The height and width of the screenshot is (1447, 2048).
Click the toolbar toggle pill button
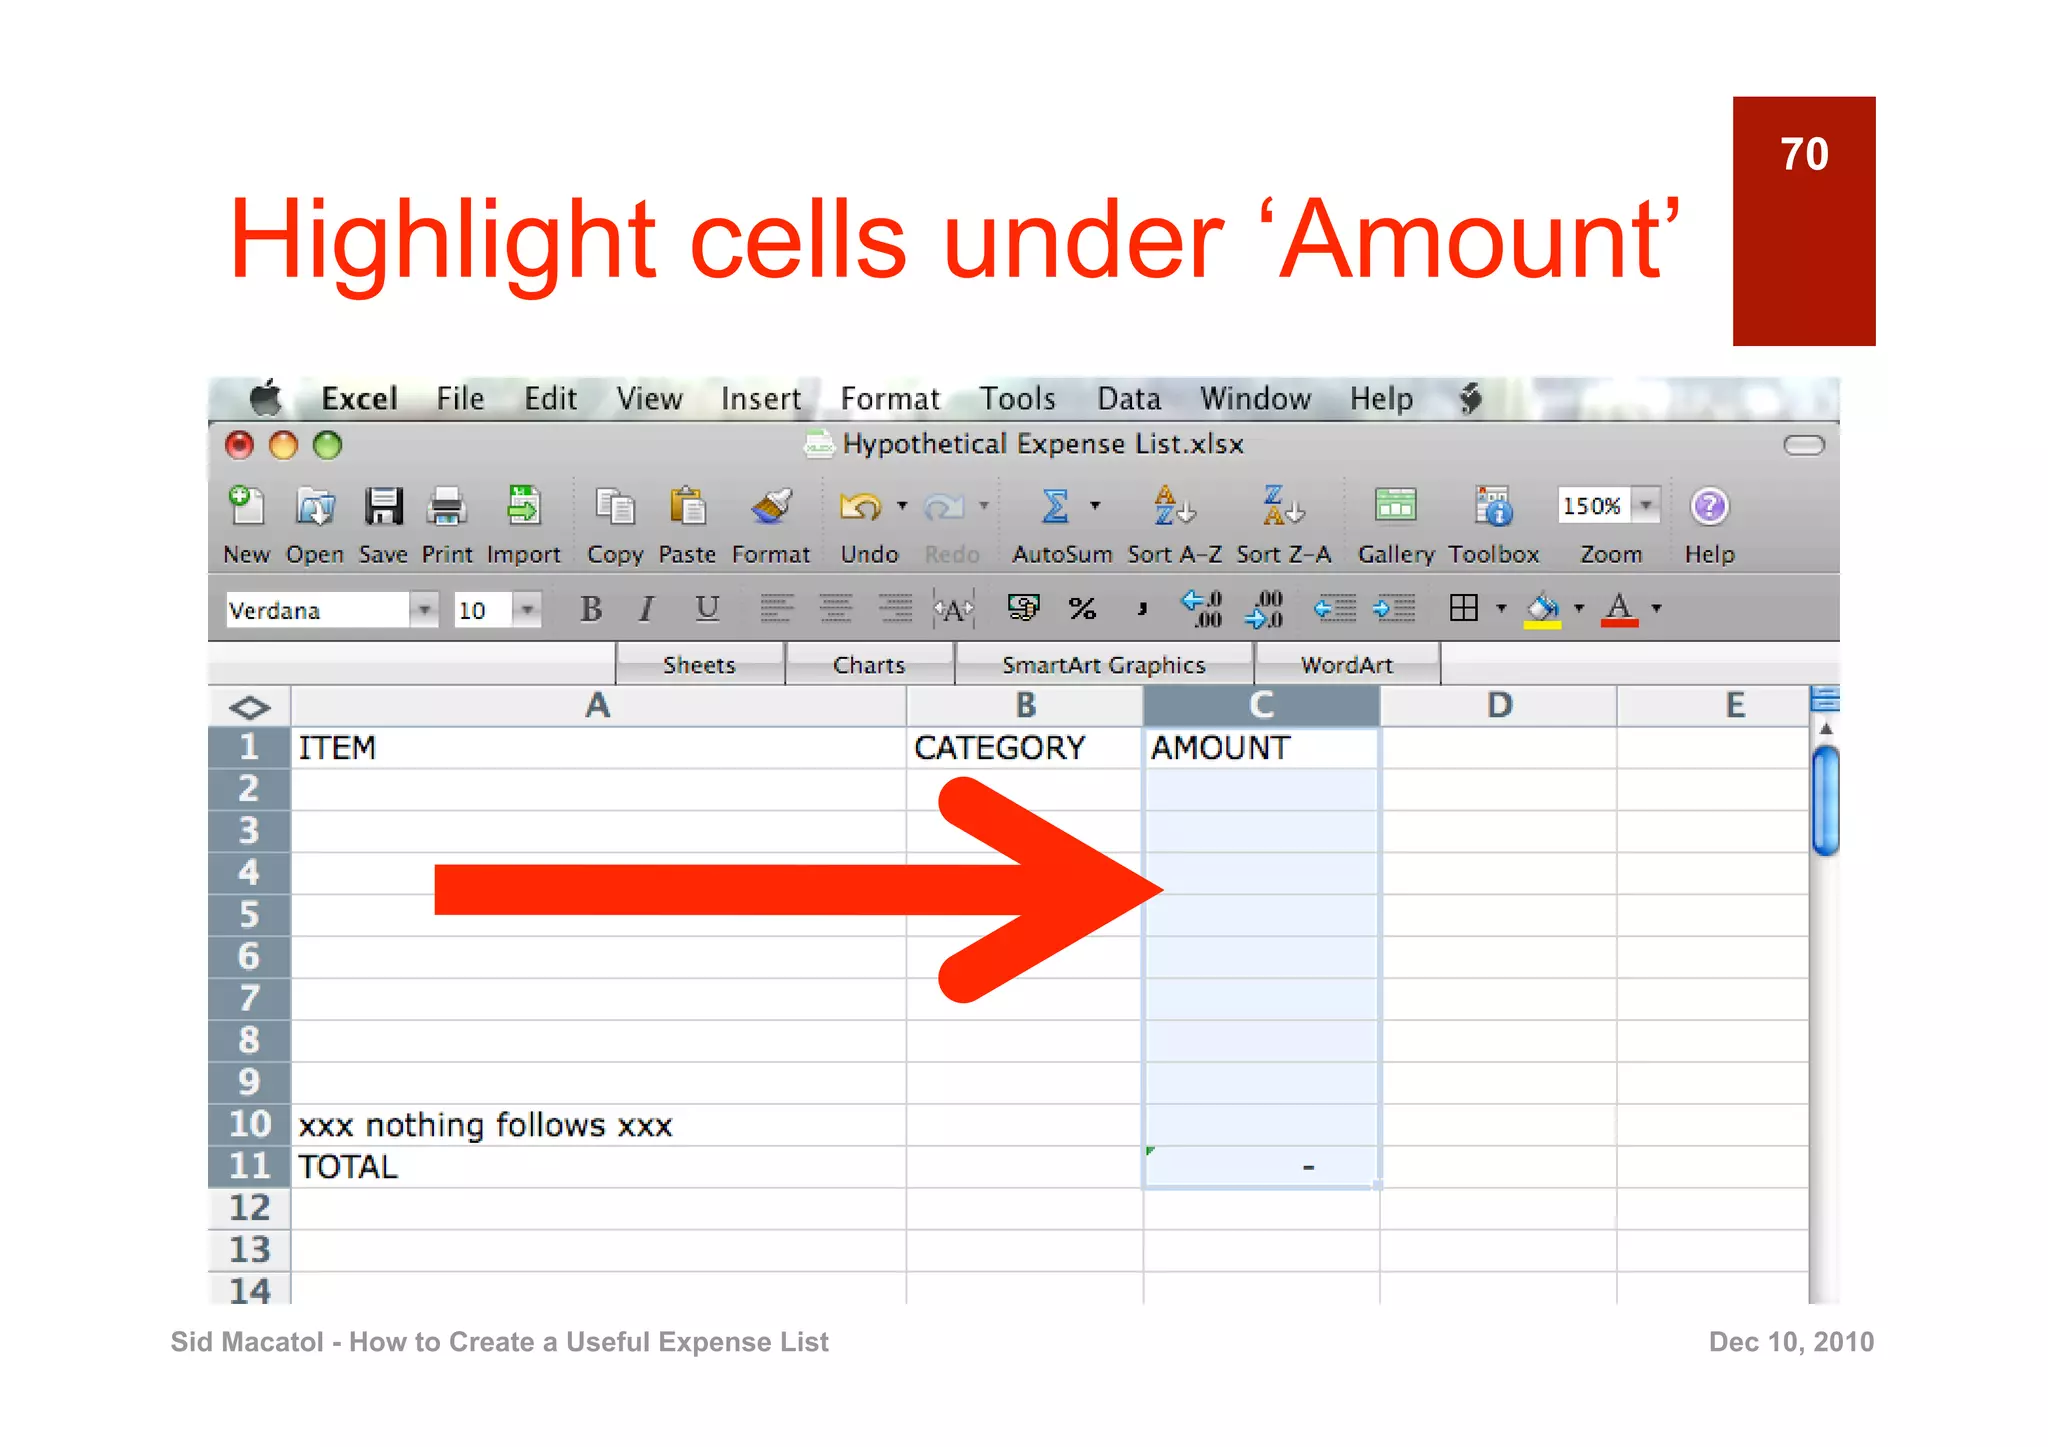[1804, 445]
